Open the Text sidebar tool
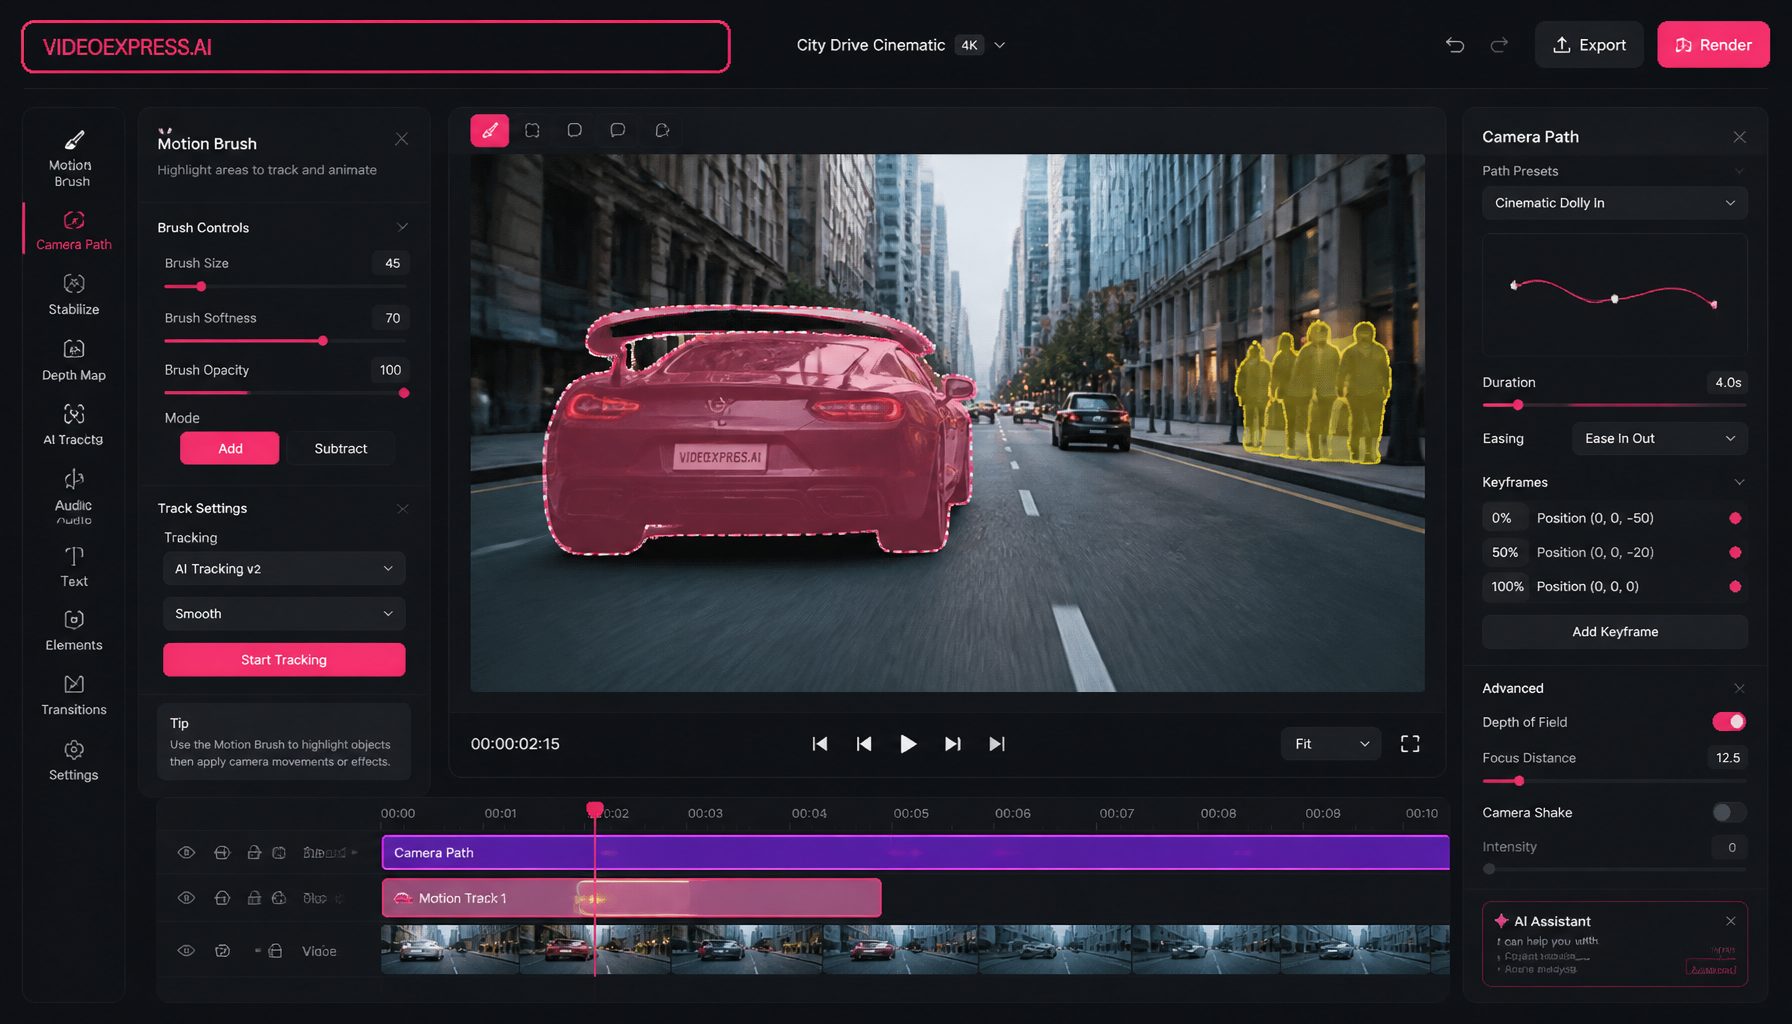1792x1024 pixels. tap(73, 567)
